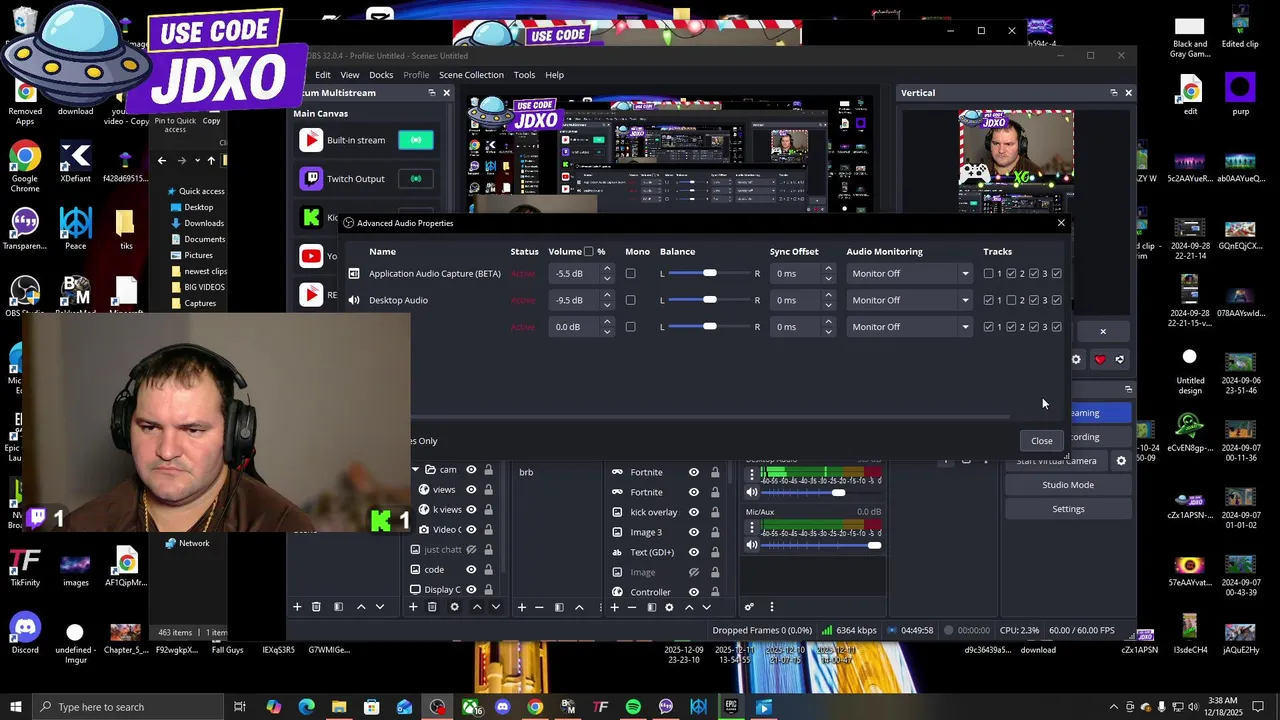The image size is (1280, 720).
Task: Collapse the cam group folder
Action: (x=416, y=470)
